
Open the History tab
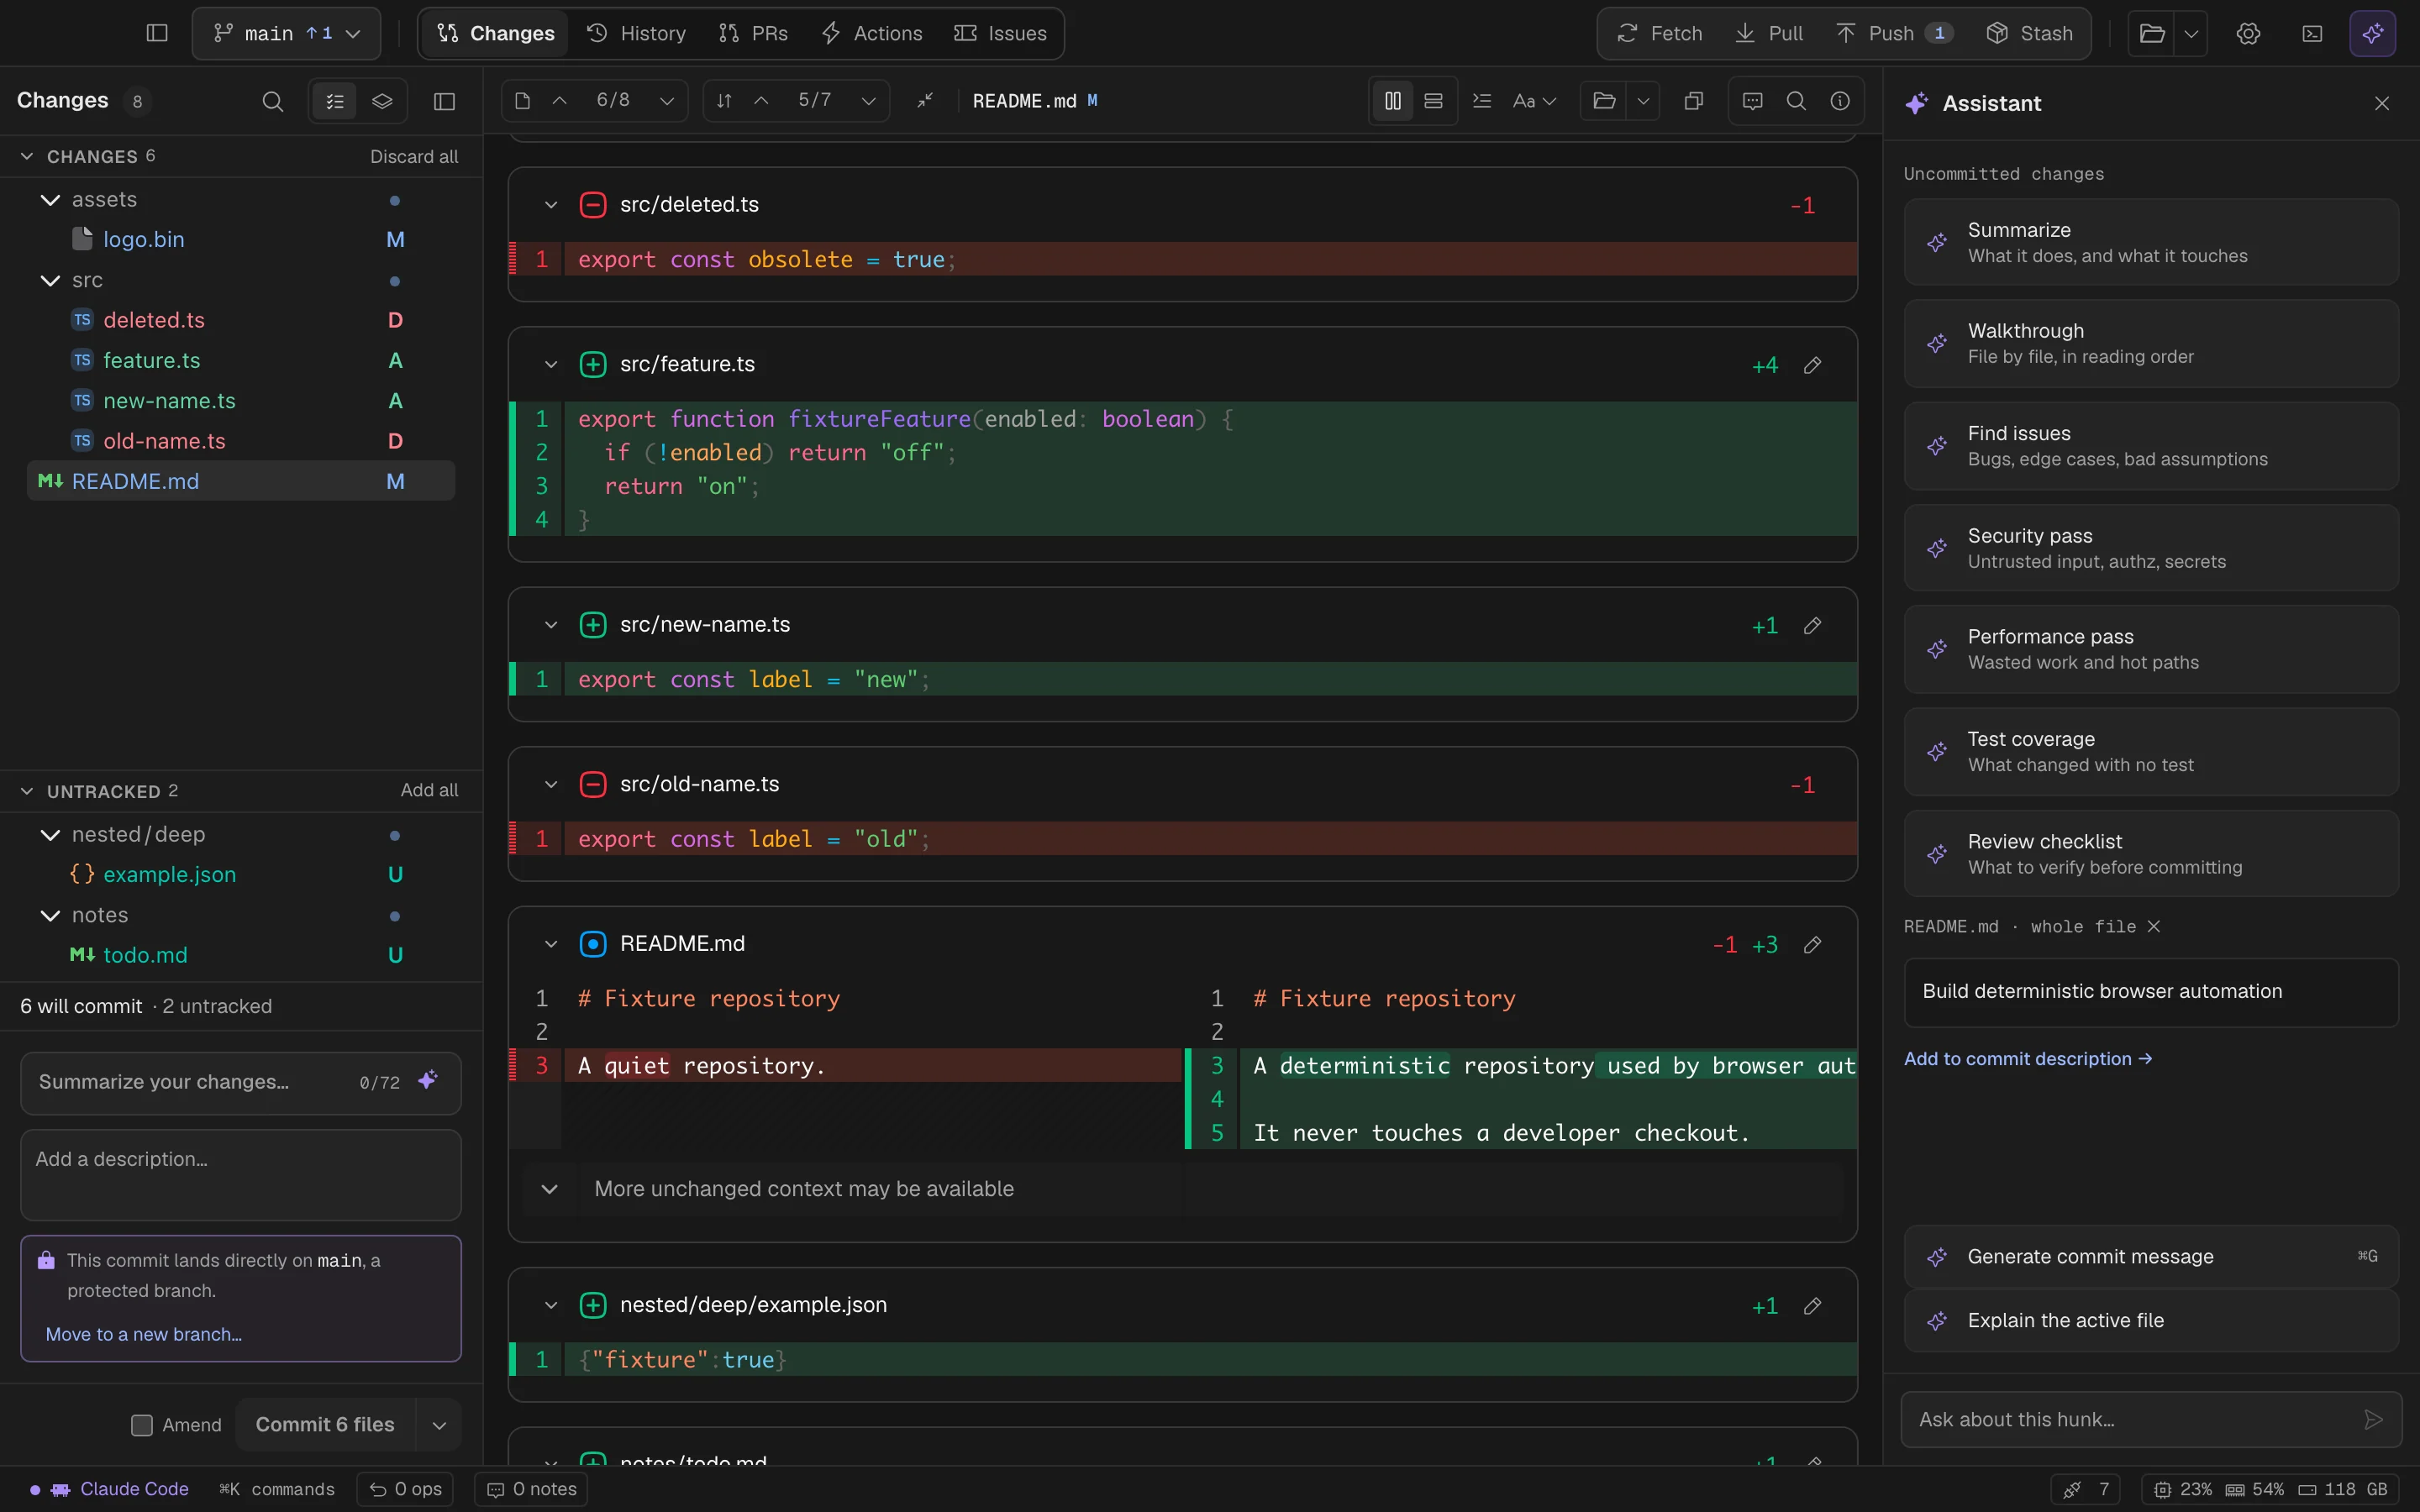pyautogui.click(x=636, y=33)
